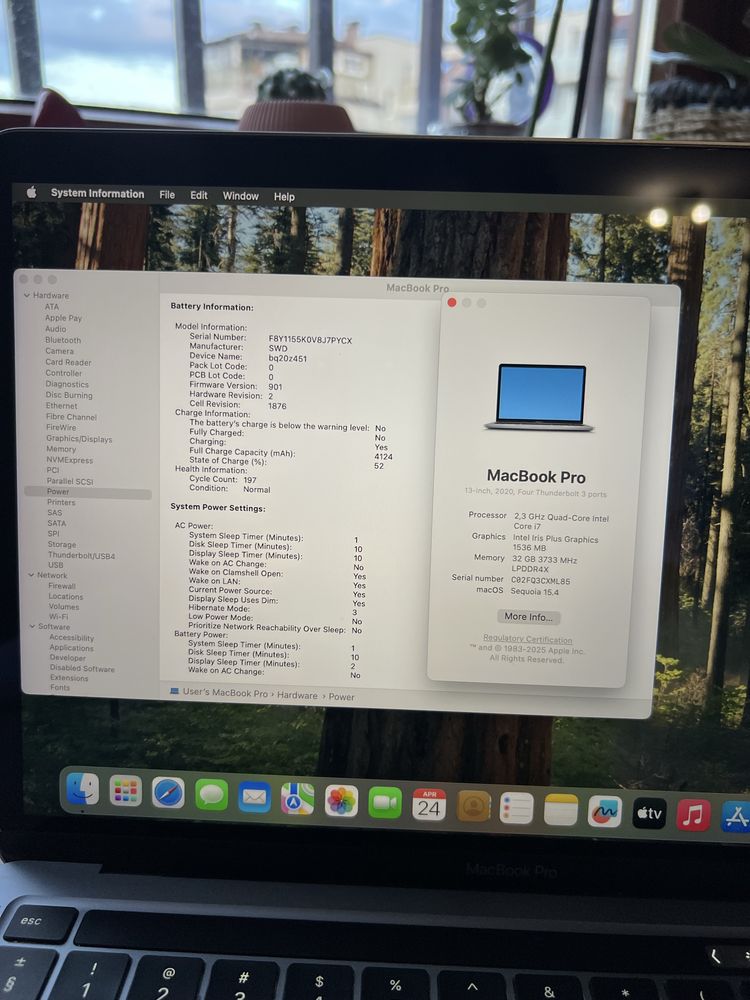Select Firewall under Network

(x=62, y=585)
